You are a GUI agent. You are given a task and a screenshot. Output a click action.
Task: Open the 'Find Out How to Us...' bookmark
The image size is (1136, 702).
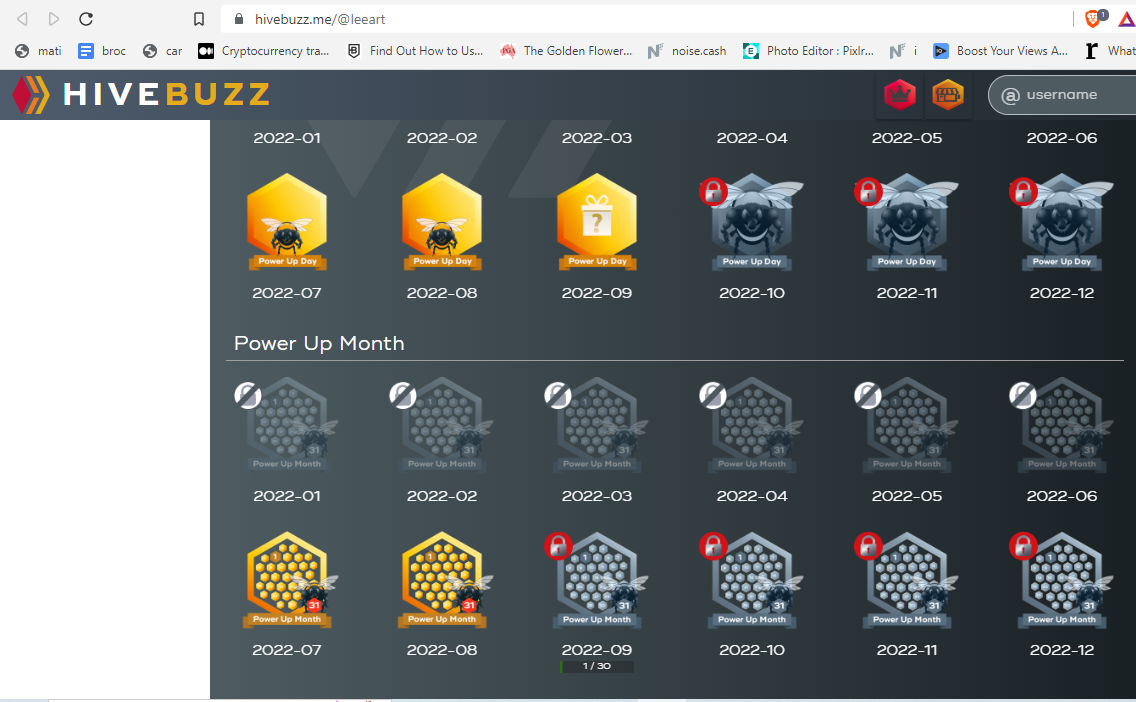tap(415, 51)
